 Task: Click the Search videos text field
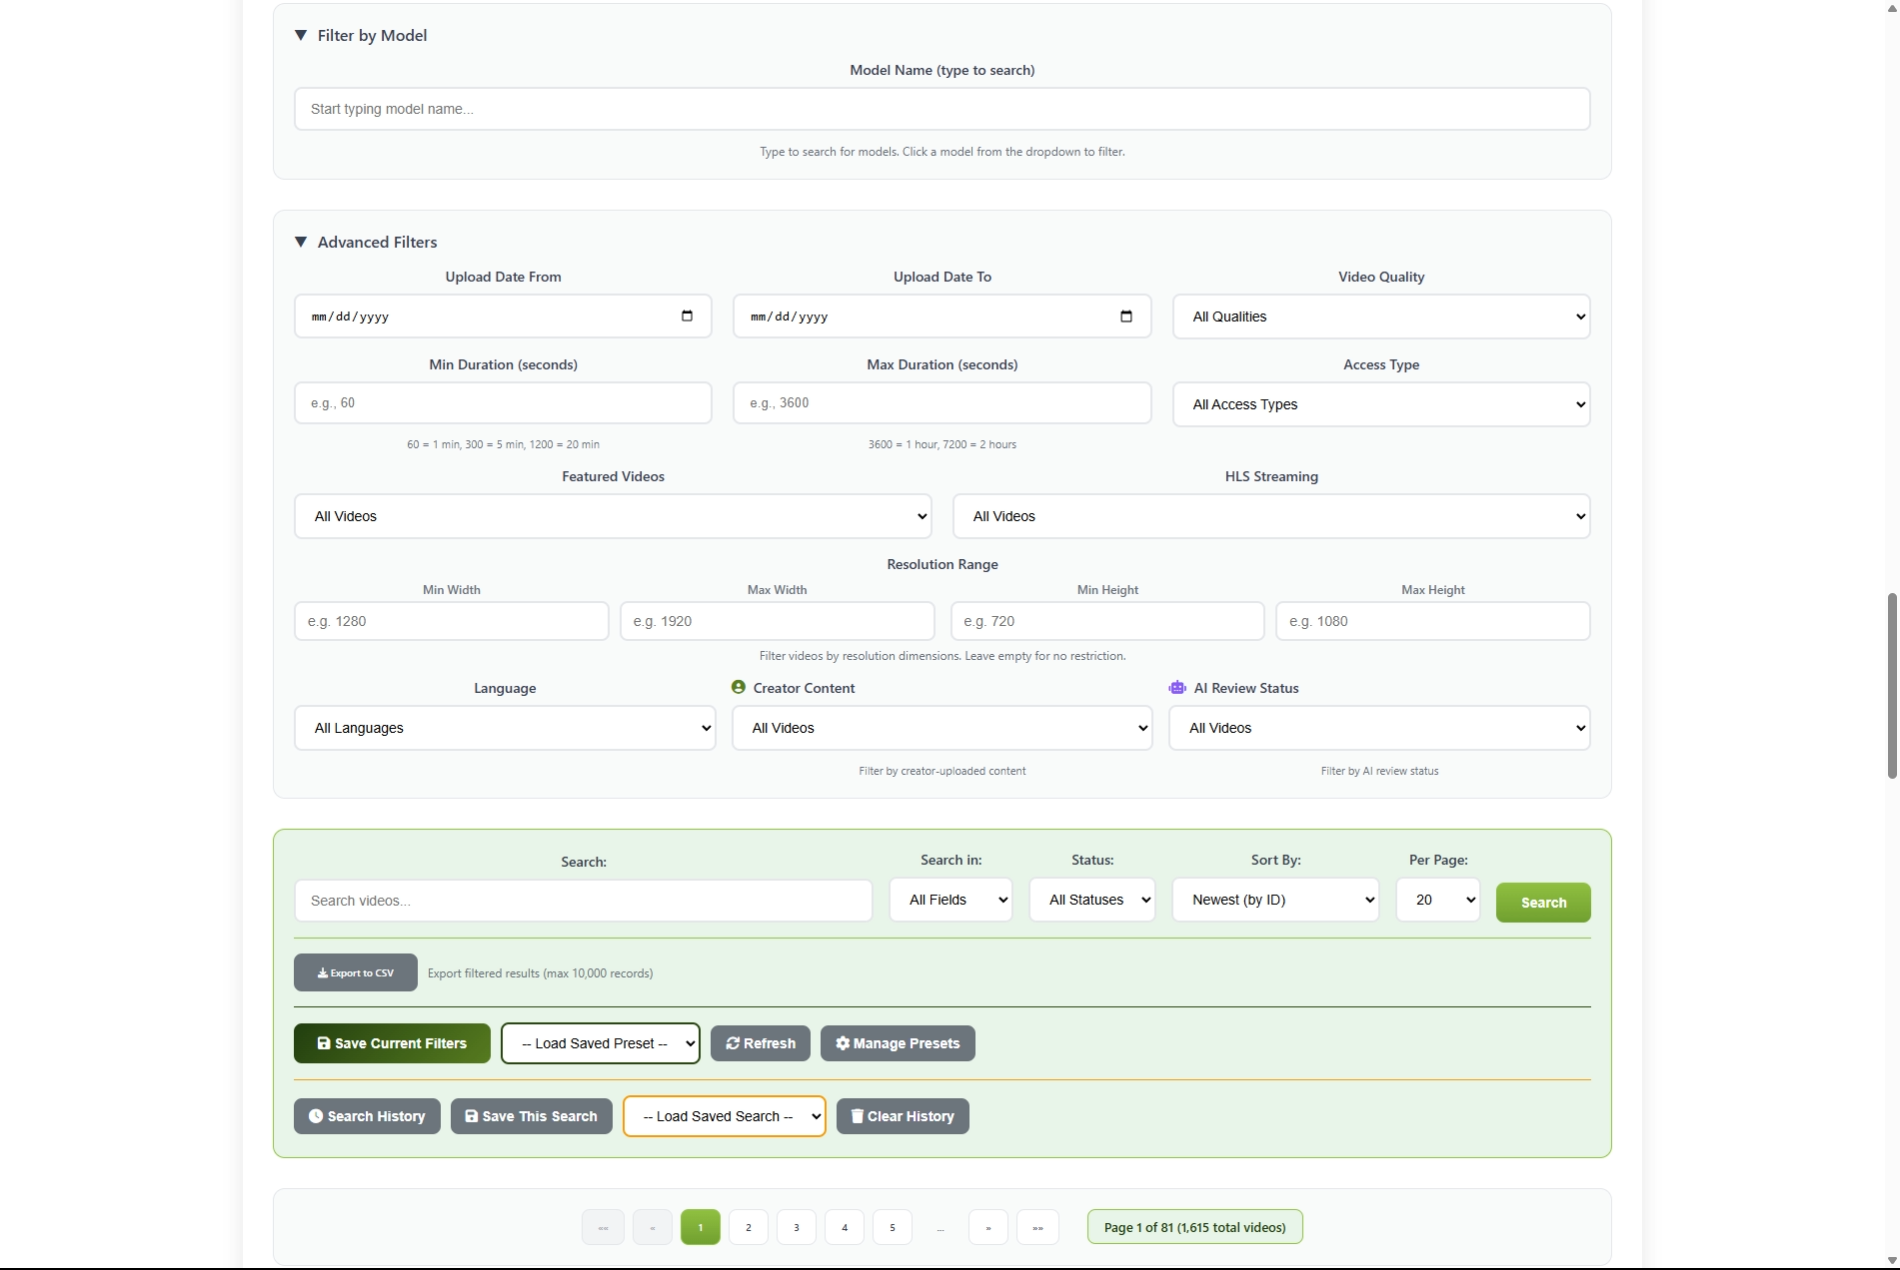tap(583, 900)
